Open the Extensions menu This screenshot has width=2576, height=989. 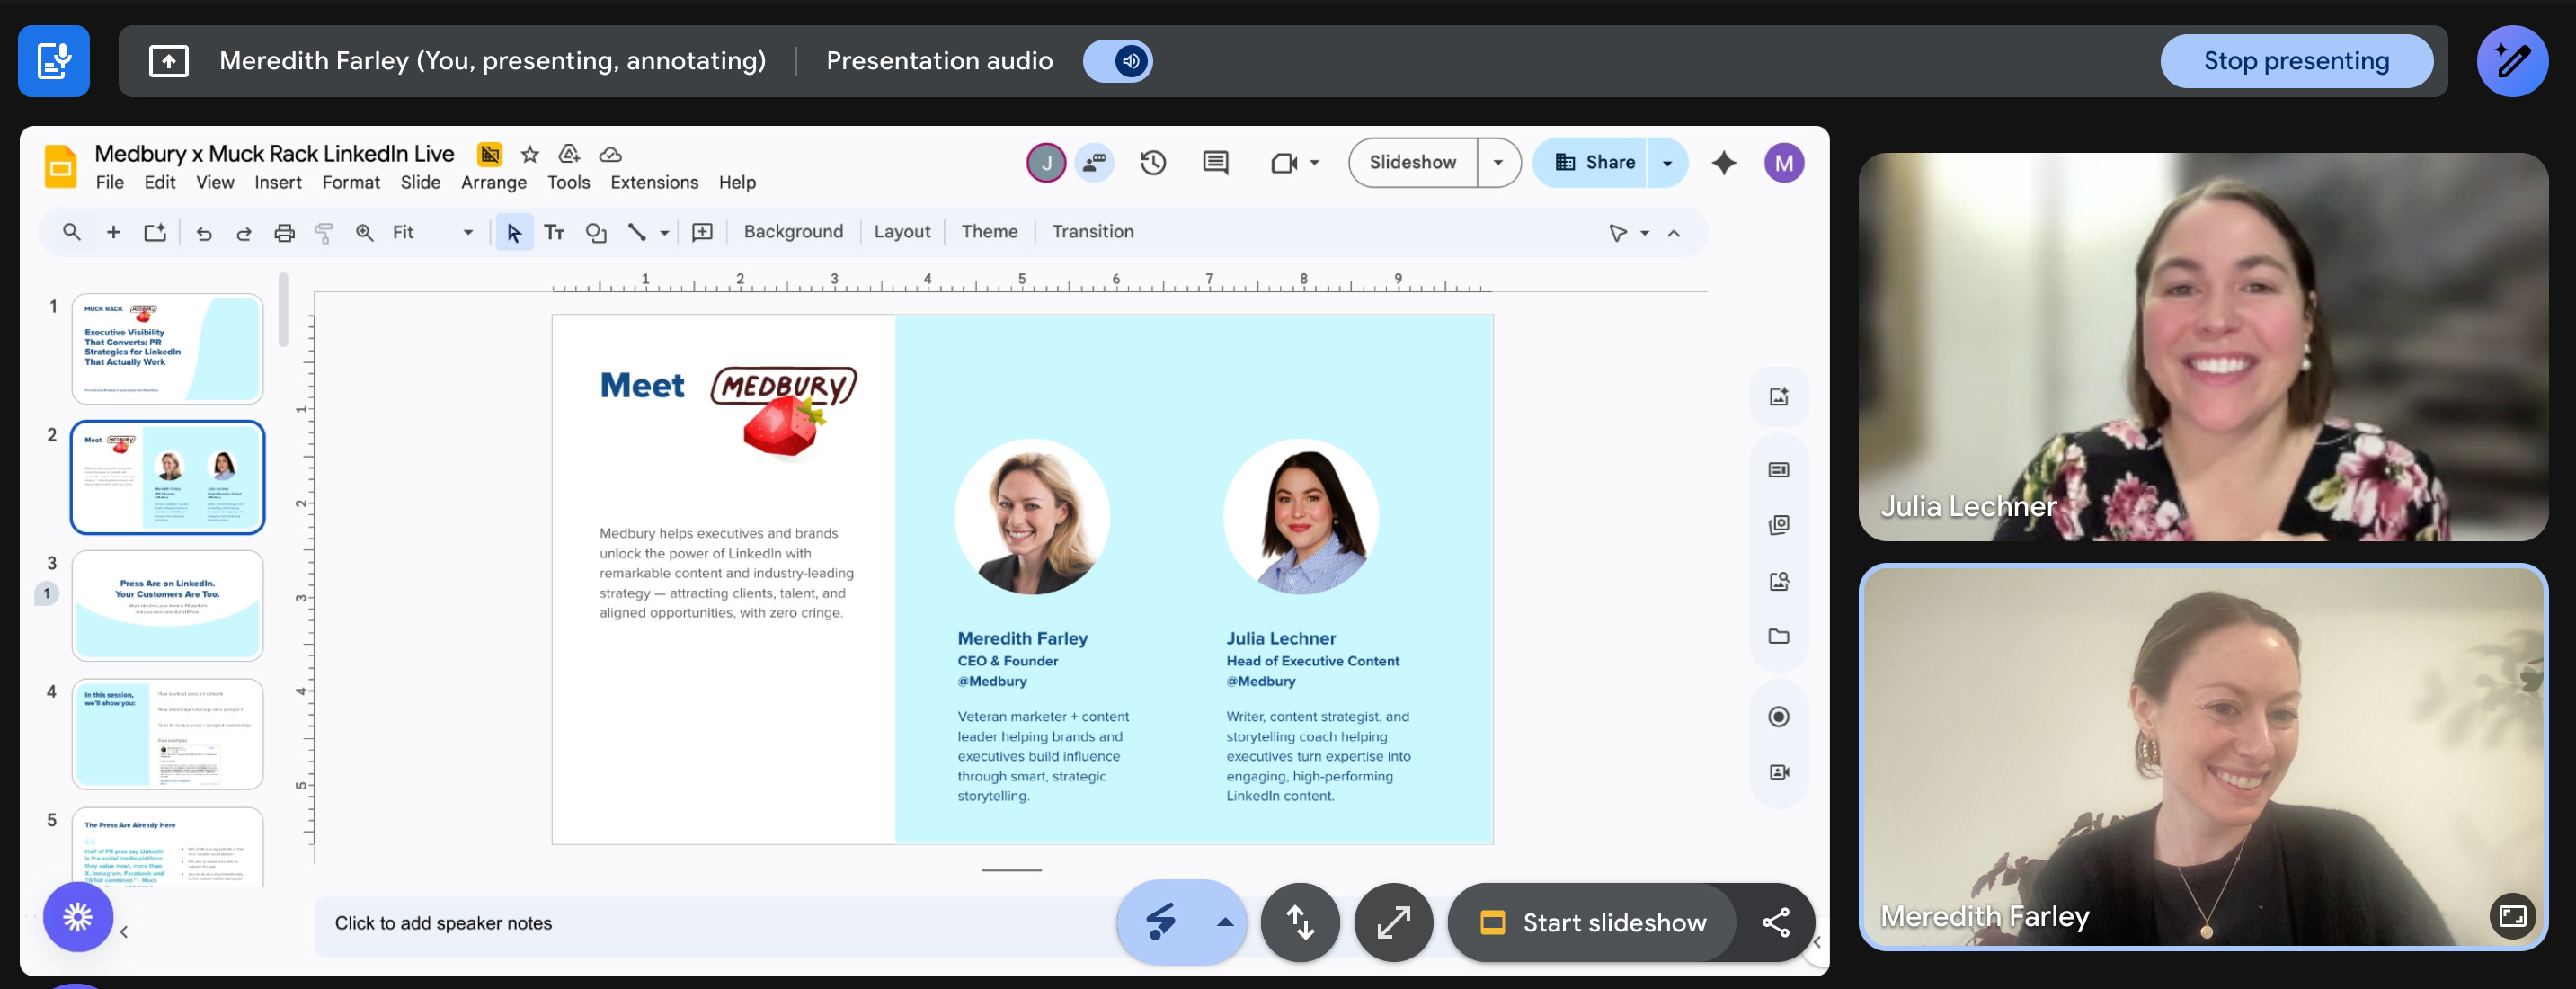654,183
